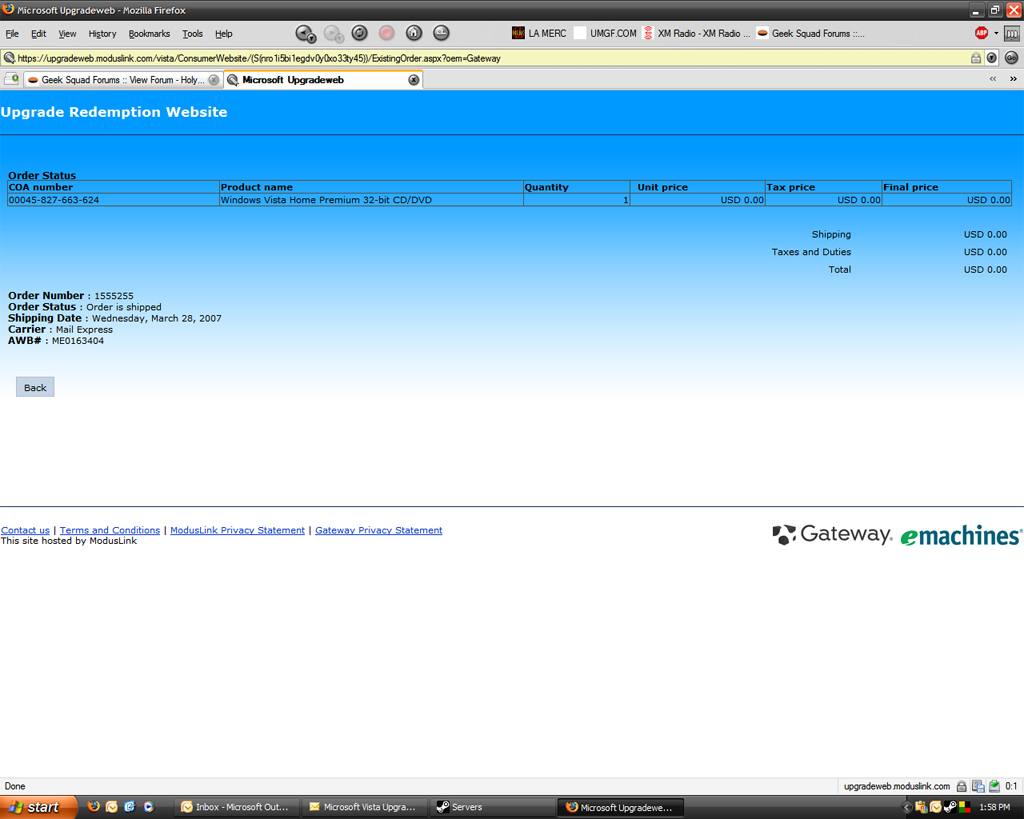
Task: Launch Firefox from Quick Launch
Action: [93, 807]
